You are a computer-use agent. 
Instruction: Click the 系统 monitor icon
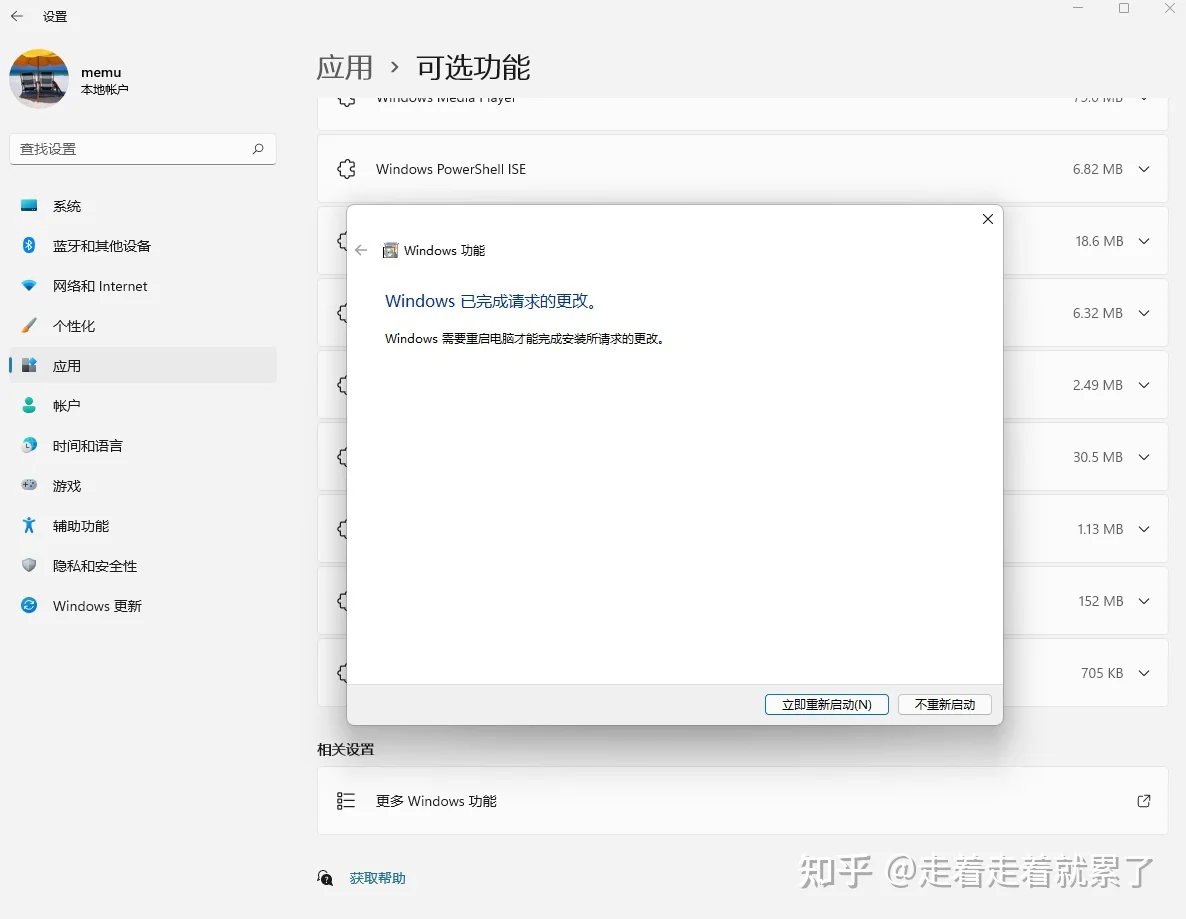[29, 205]
